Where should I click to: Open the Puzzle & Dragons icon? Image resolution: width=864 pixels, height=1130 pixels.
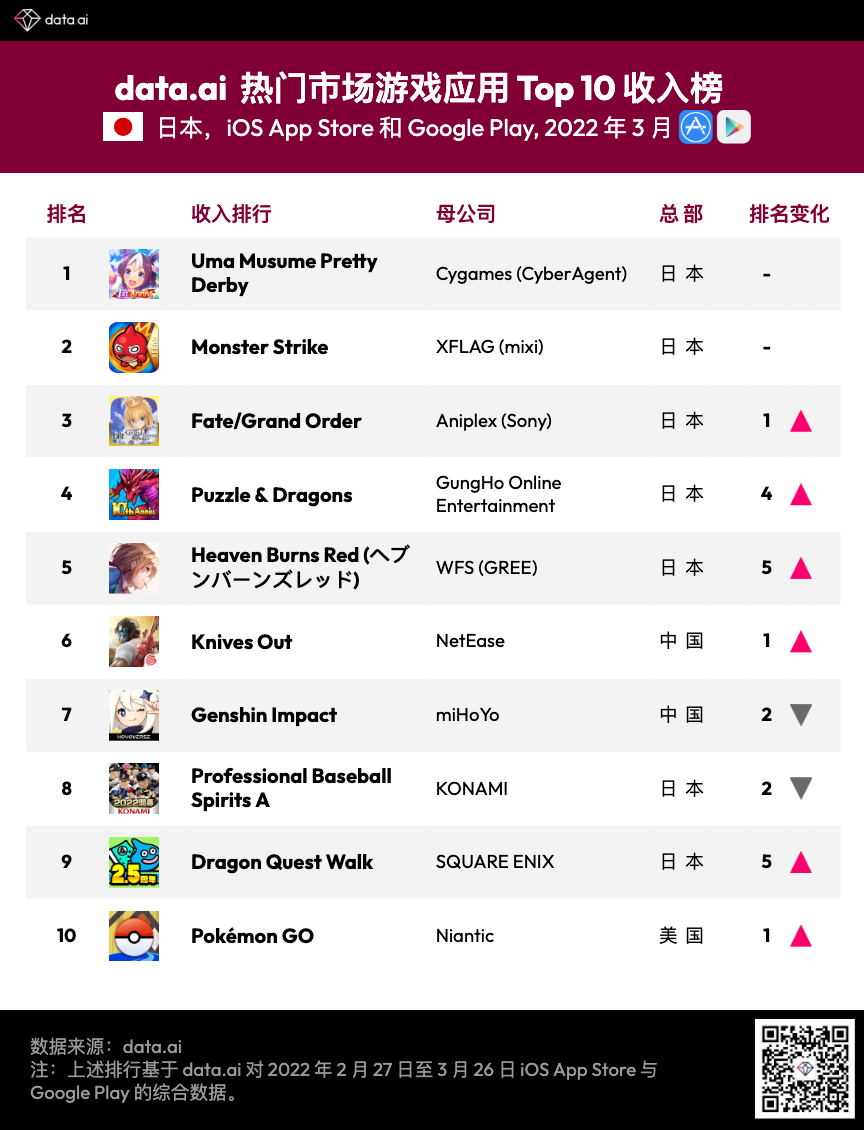click(134, 494)
